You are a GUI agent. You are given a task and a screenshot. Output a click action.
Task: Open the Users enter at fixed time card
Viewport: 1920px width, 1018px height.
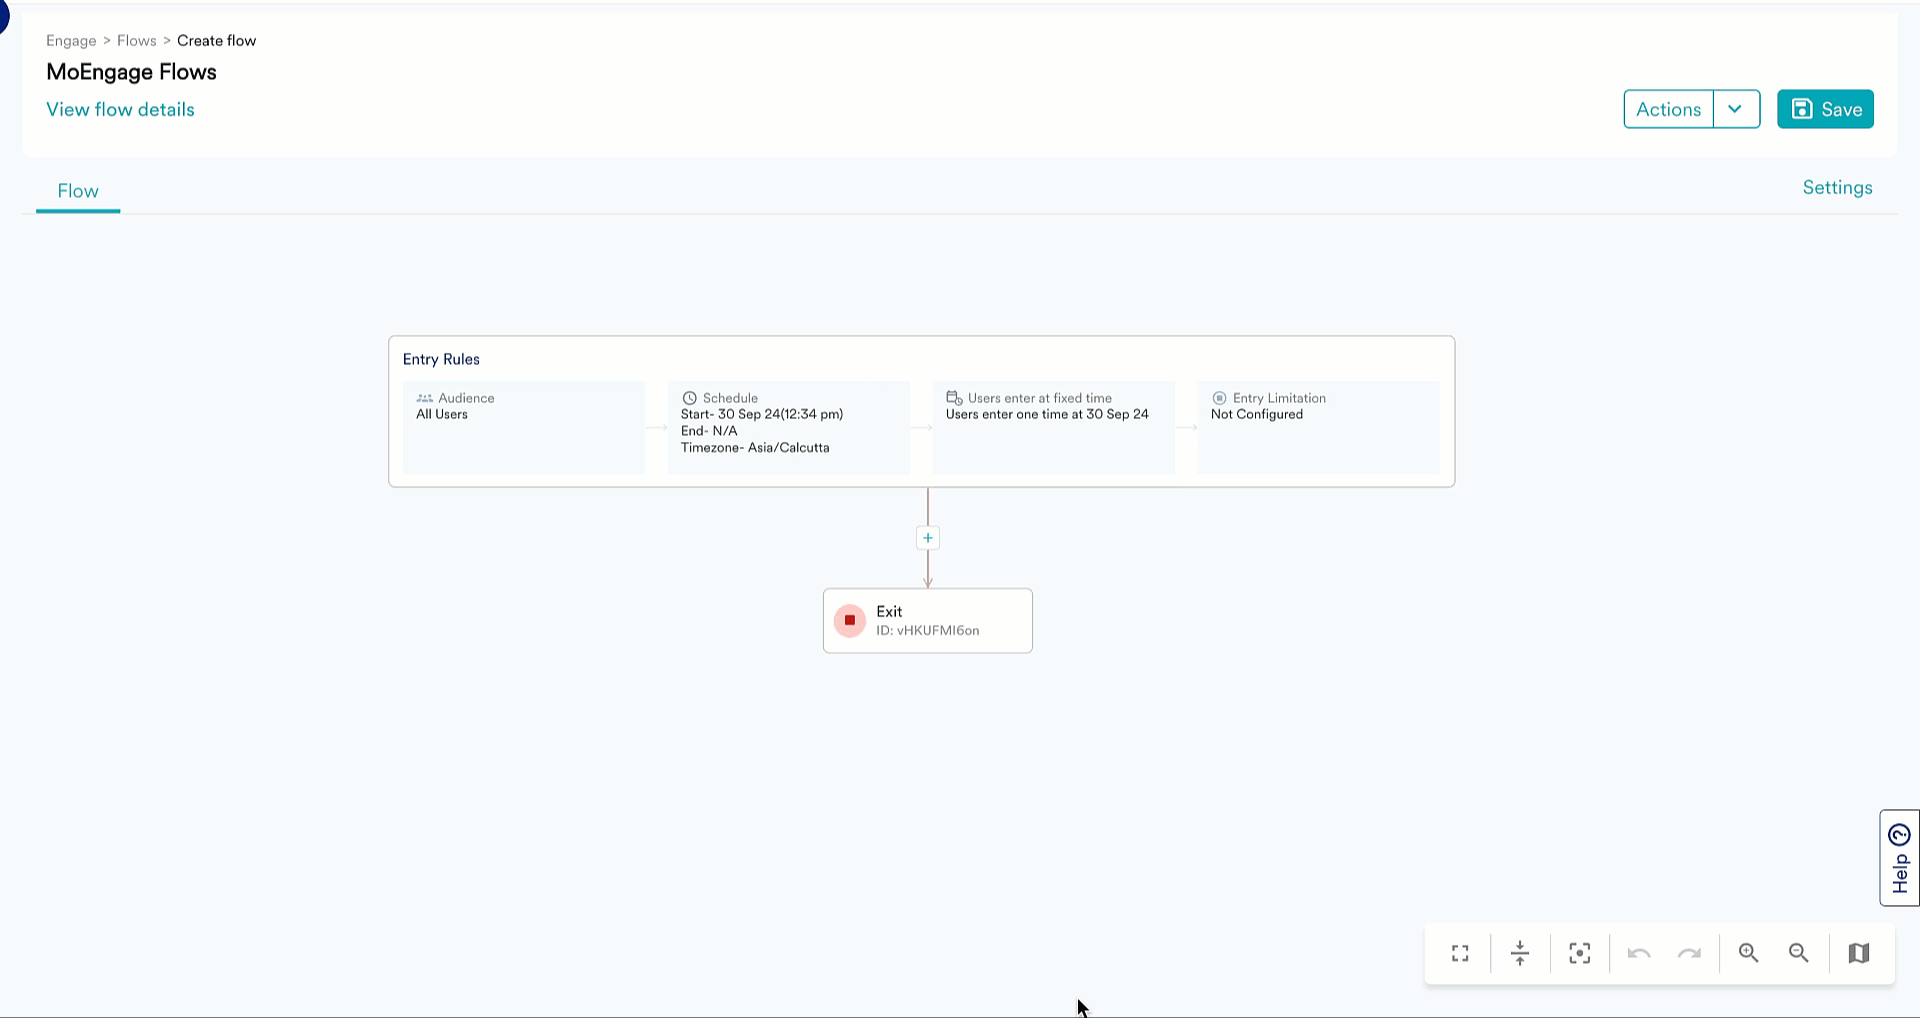pos(1054,427)
